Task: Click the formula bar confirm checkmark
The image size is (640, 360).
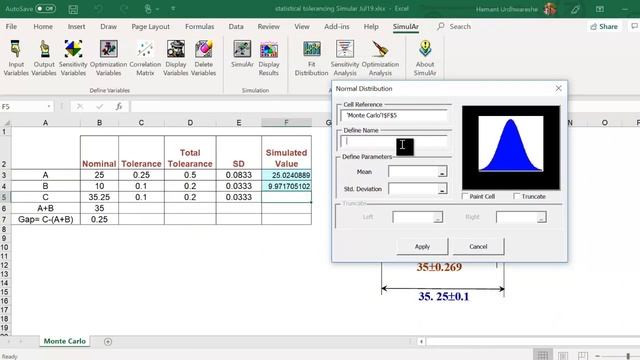Action: 100,107
